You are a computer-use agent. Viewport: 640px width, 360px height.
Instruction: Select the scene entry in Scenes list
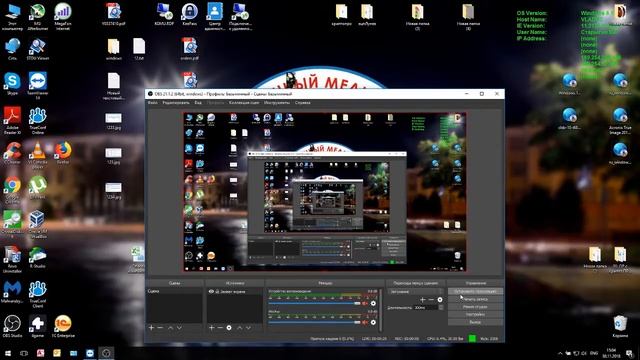coord(174,291)
